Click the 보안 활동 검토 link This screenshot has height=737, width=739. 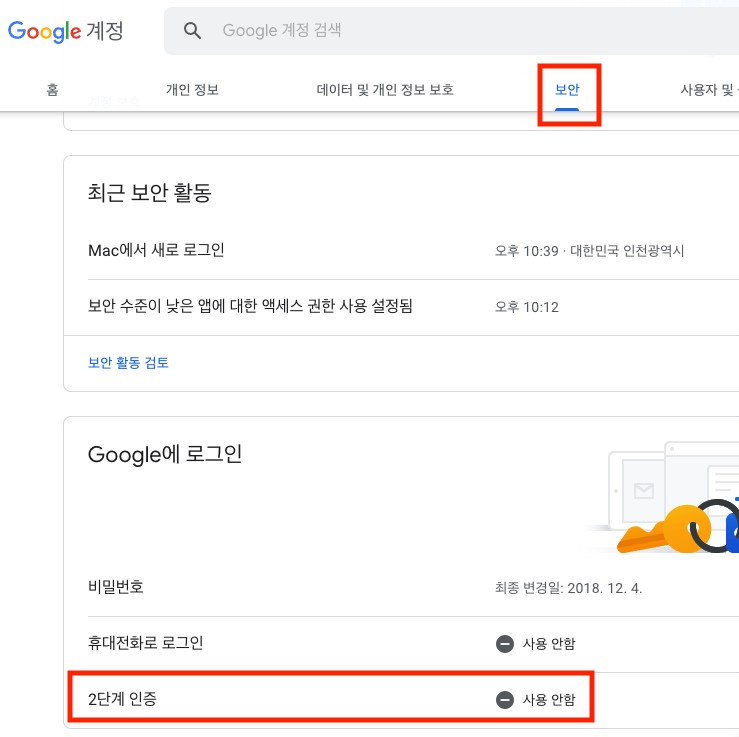pos(128,362)
